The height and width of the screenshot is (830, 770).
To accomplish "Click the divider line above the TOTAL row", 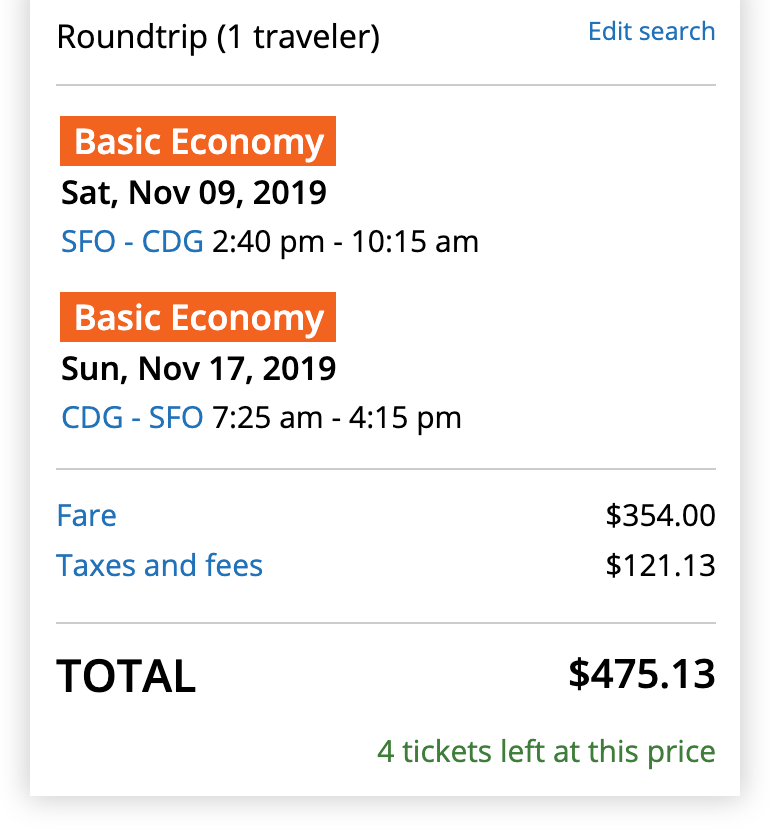I will pyautogui.click(x=386, y=623).
